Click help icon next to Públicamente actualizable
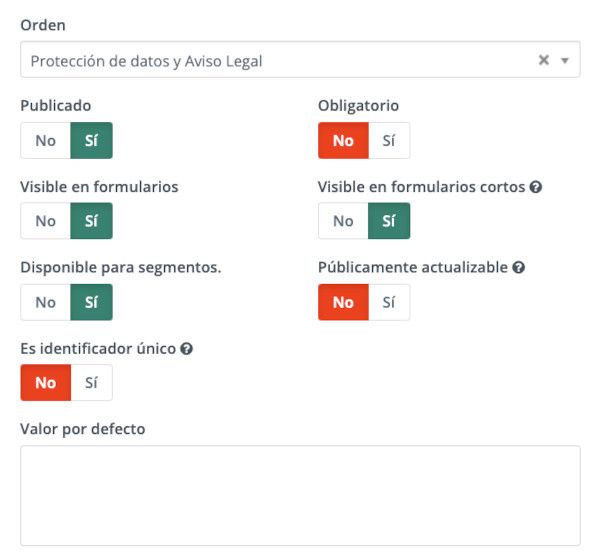600x560 pixels. (x=518, y=267)
